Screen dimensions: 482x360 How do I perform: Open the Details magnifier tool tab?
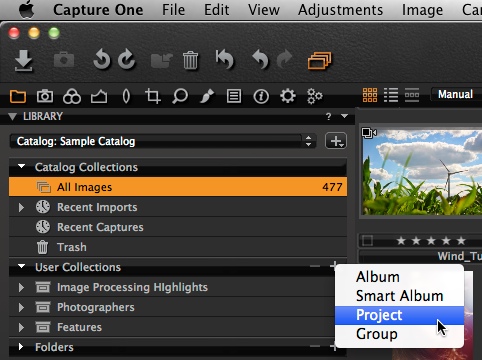(x=180, y=96)
